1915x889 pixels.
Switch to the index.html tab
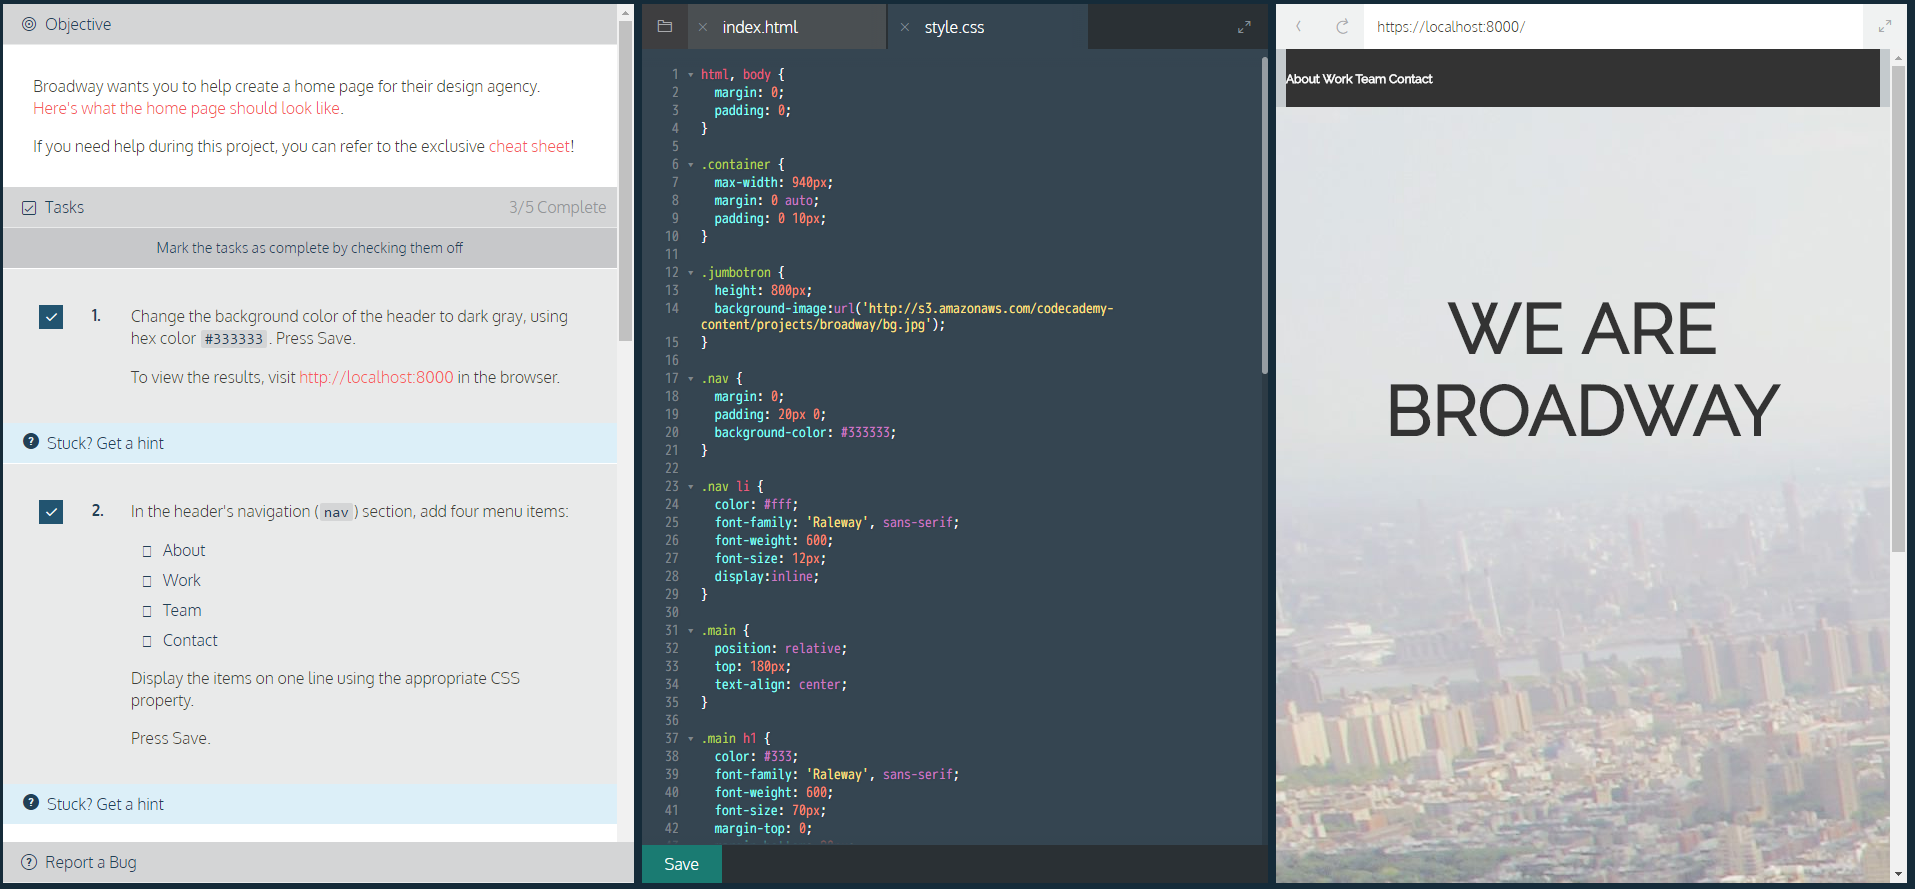[x=760, y=27]
